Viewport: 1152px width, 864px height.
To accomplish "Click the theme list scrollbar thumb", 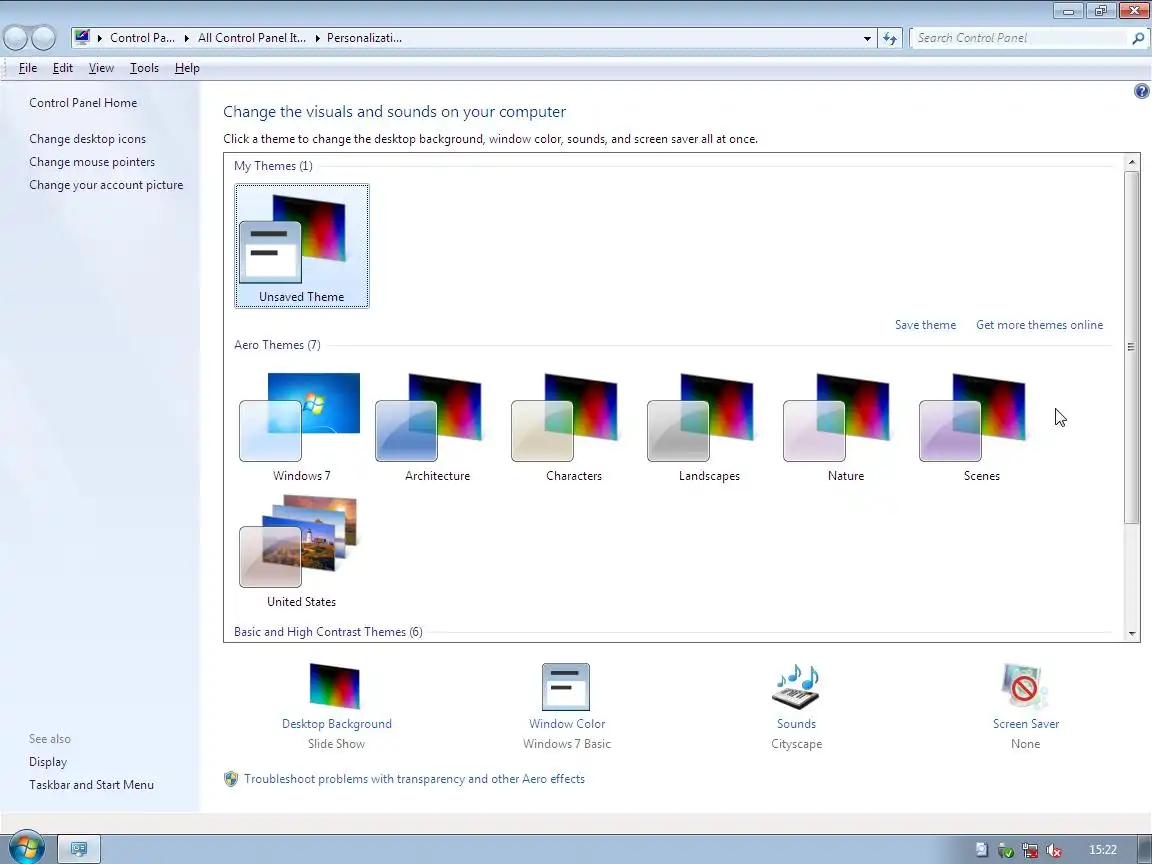I will 1131,347.
